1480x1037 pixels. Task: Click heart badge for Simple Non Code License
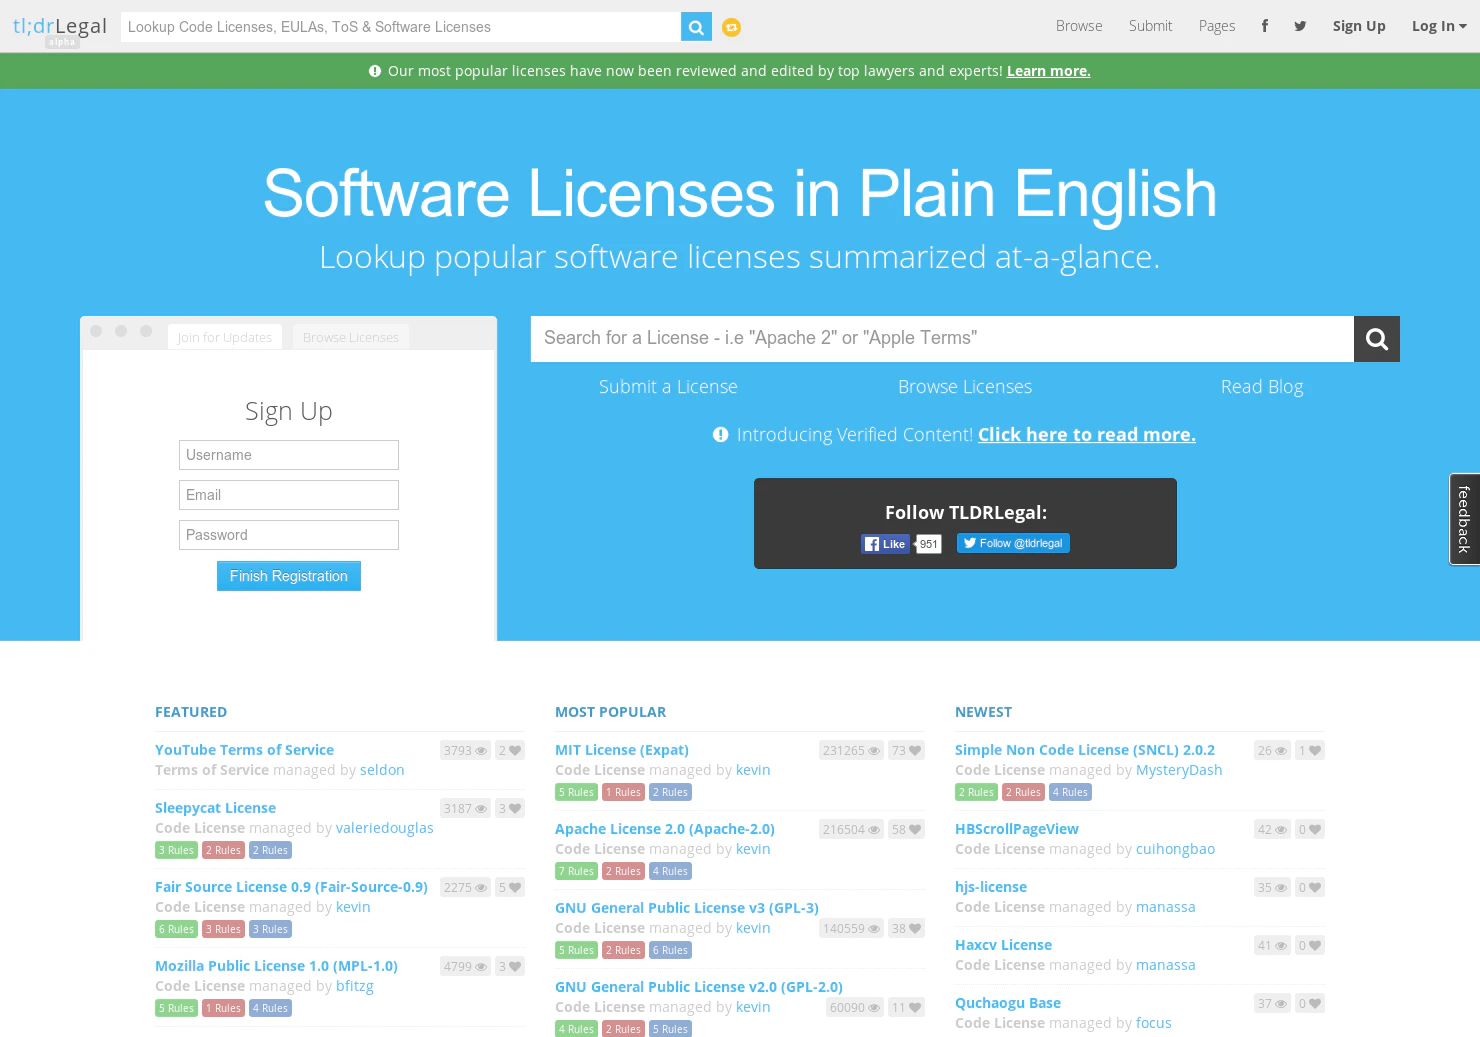coord(1310,750)
